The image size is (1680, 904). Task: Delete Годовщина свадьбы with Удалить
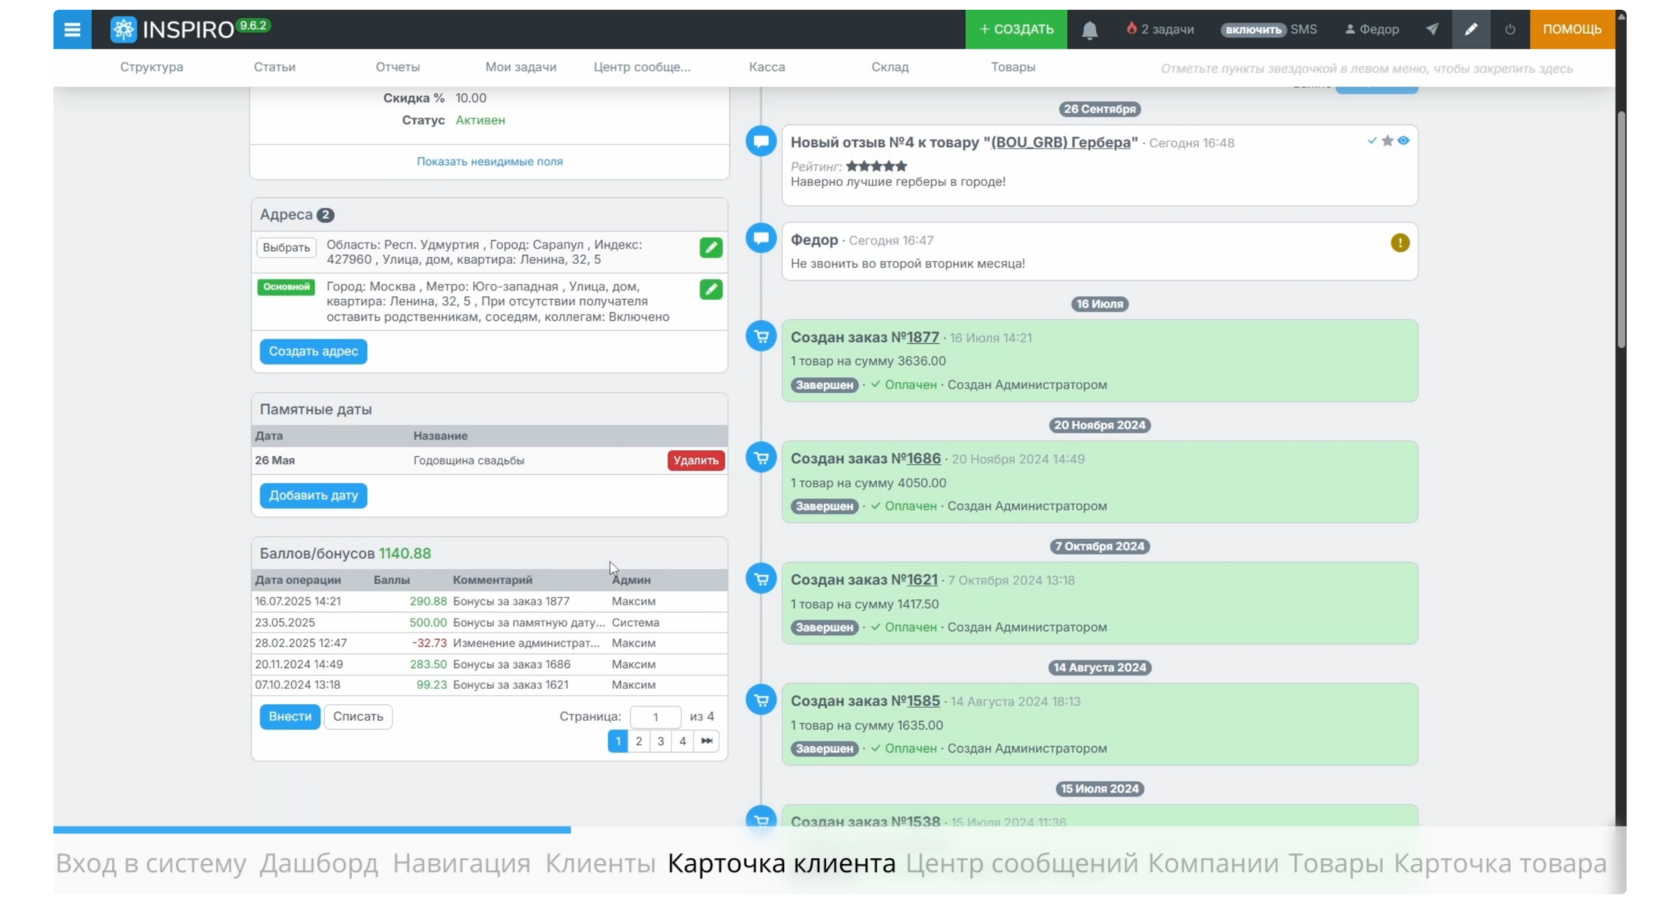(x=696, y=460)
